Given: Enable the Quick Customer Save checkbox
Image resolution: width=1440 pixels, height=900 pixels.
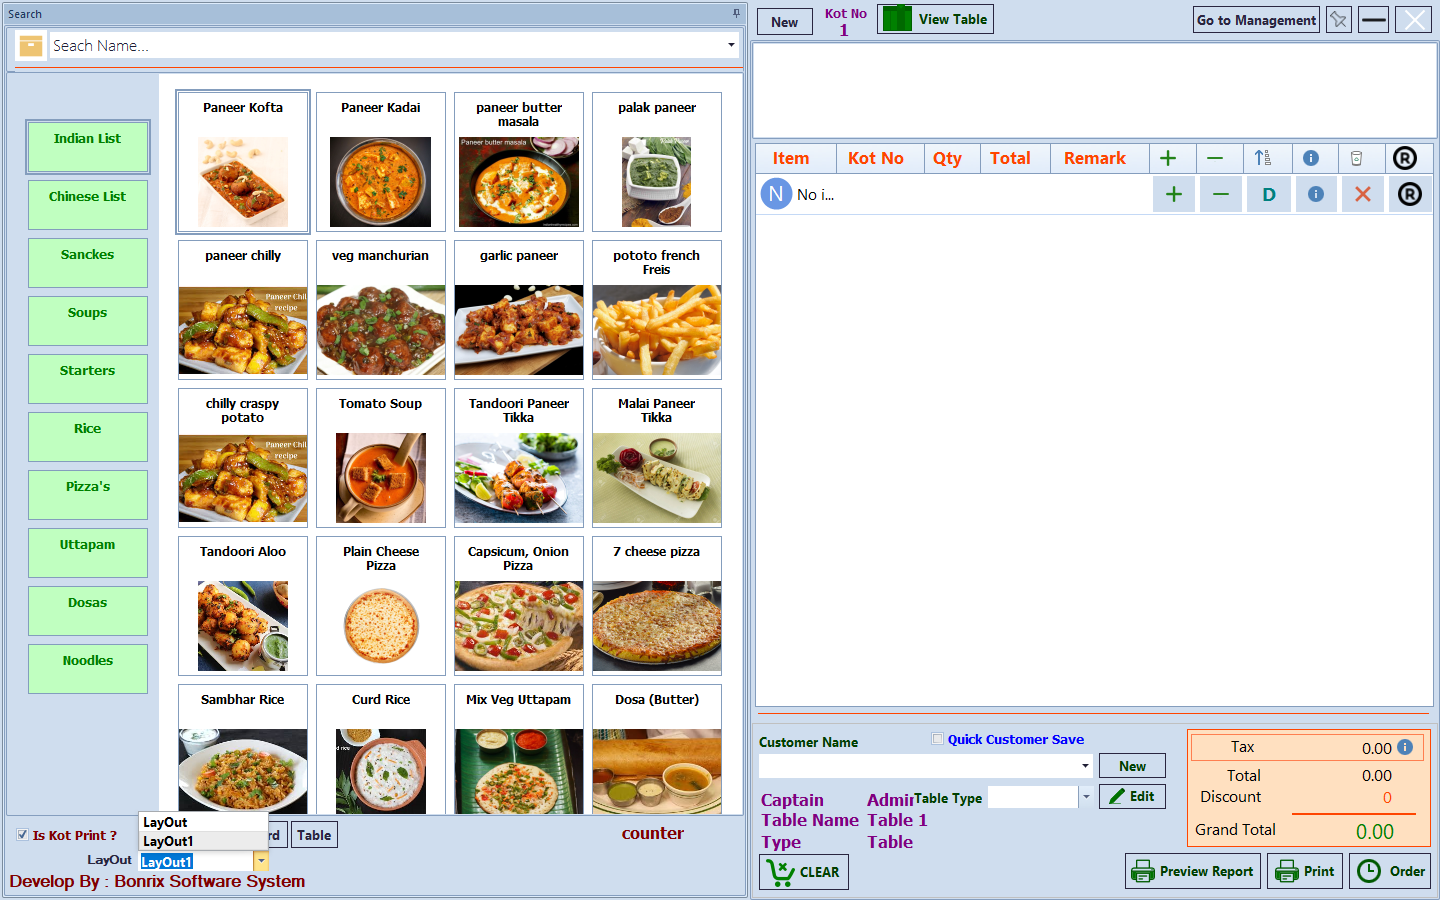Looking at the screenshot, I should pos(937,739).
